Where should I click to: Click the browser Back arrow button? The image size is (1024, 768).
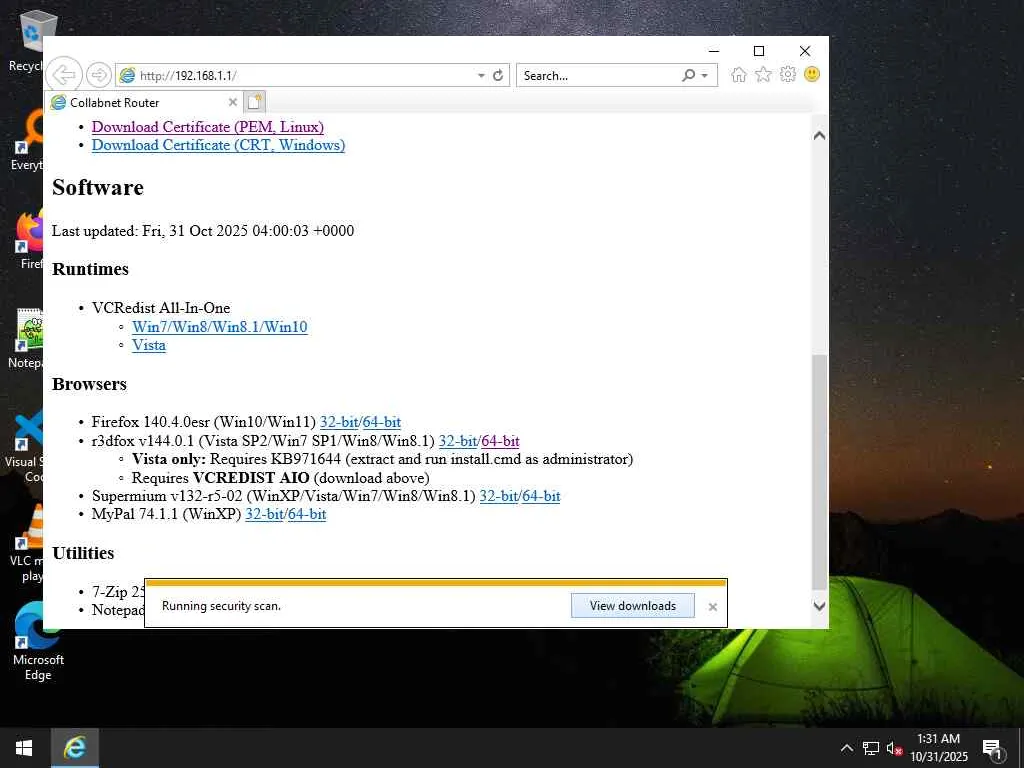click(64, 75)
